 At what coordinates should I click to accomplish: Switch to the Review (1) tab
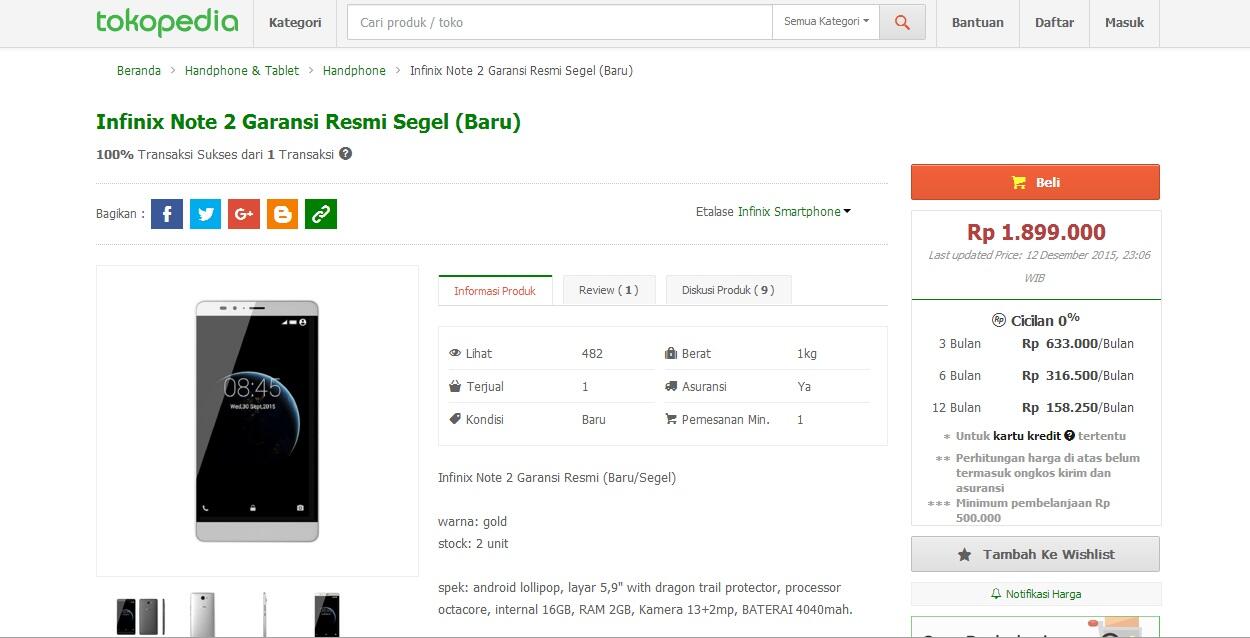tap(609, 290)
